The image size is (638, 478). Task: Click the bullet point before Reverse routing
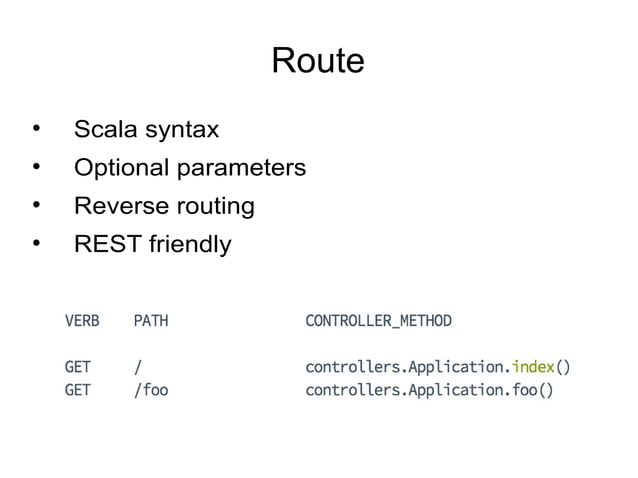[x=37, y=205]
